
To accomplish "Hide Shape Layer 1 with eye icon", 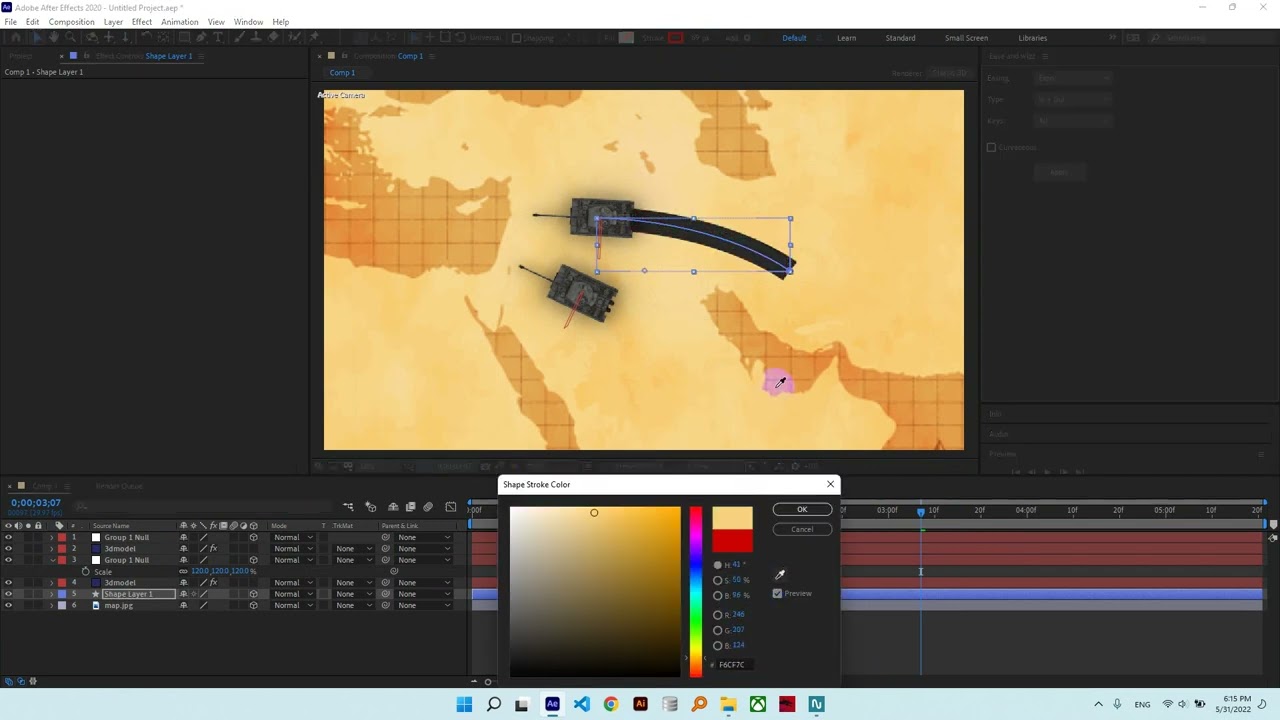I will (x=8, y=594).
